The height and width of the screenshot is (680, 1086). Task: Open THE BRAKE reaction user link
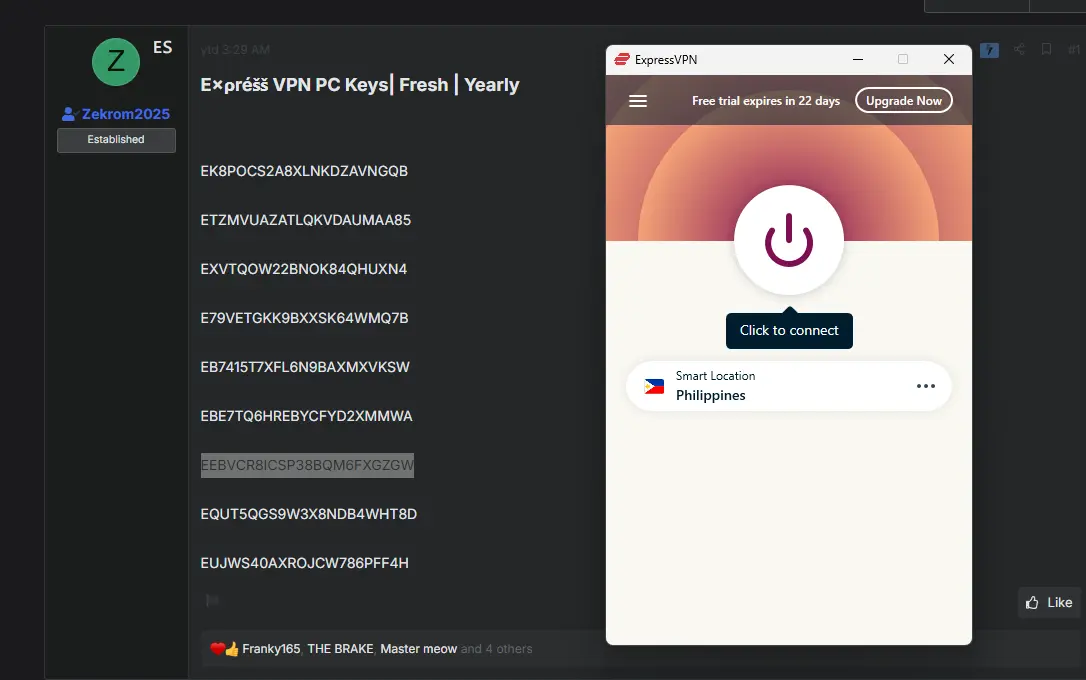tap(340, 649)
